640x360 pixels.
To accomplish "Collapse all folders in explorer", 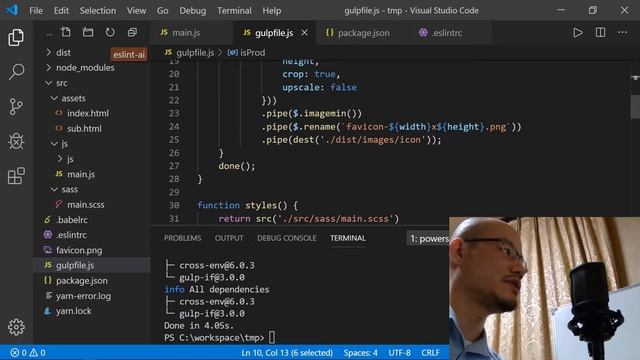I will pos(132,32).
